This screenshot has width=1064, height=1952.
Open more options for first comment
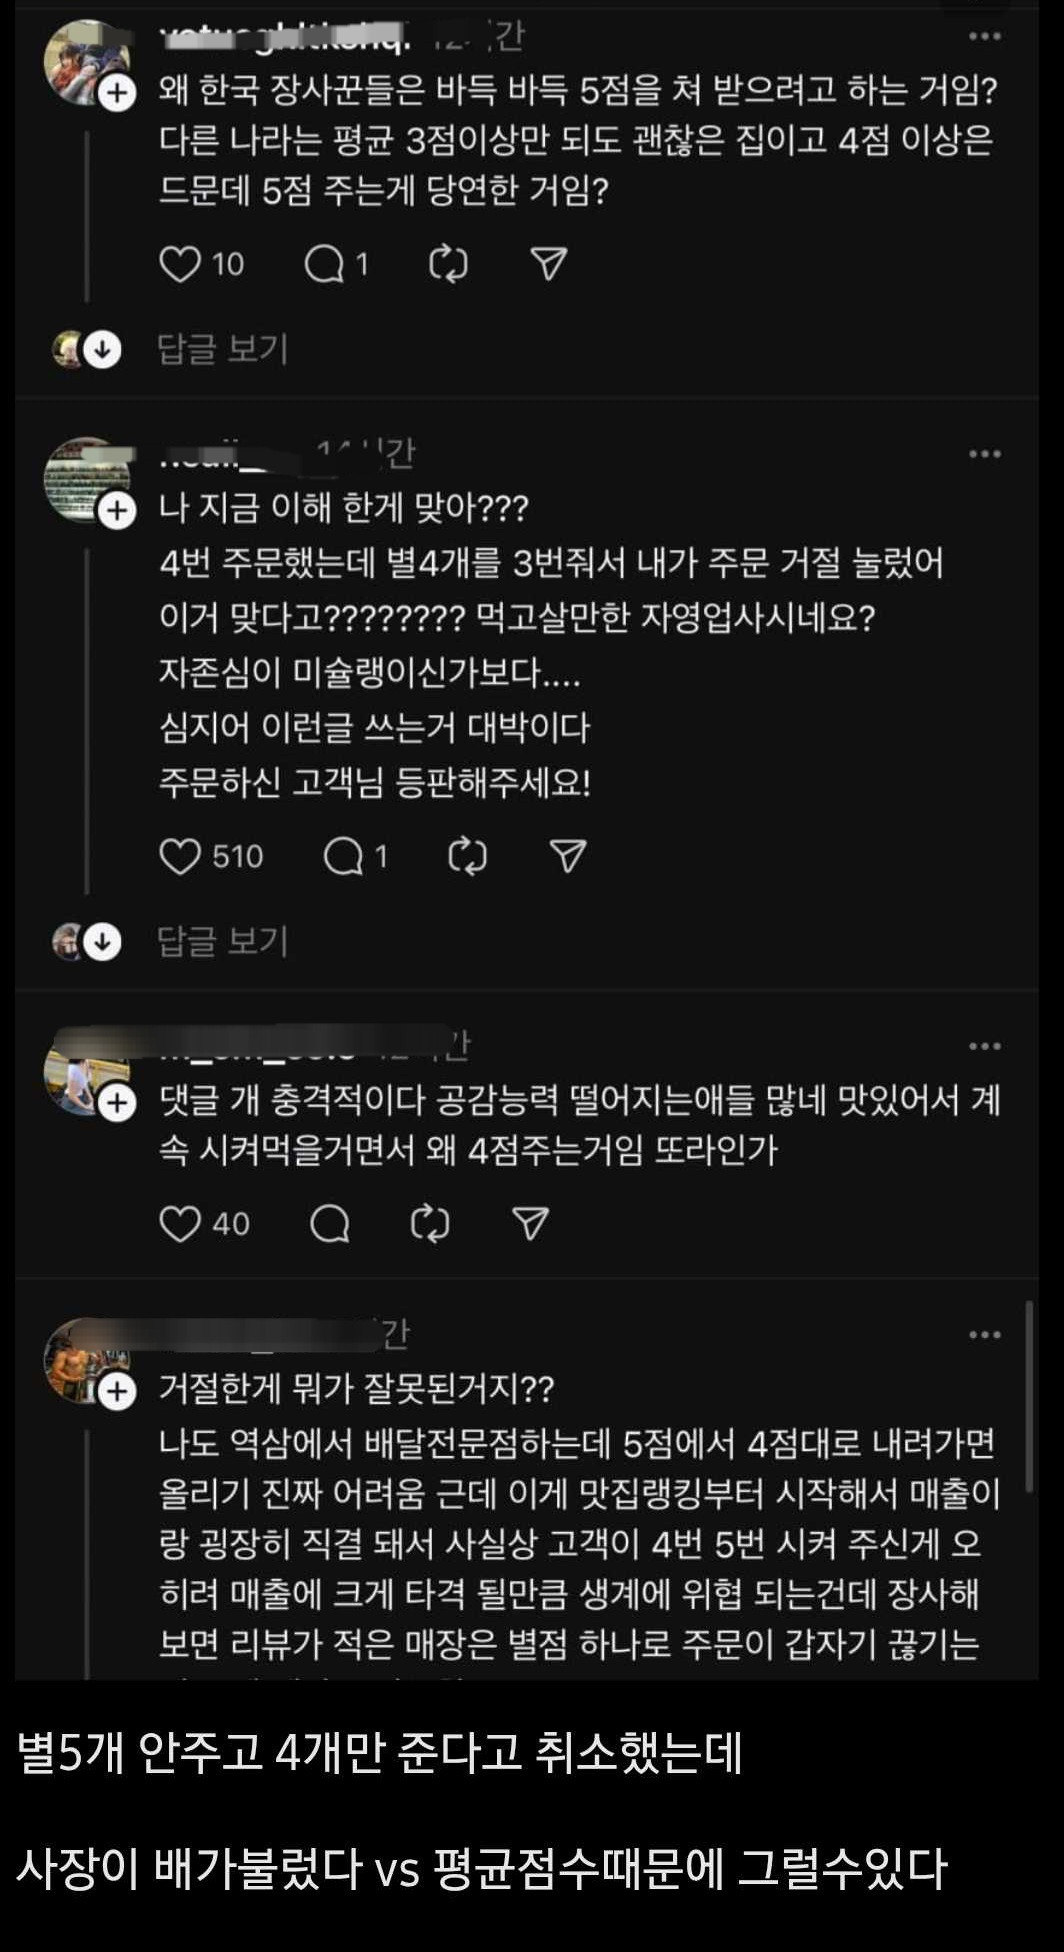[x=985, y=37]
